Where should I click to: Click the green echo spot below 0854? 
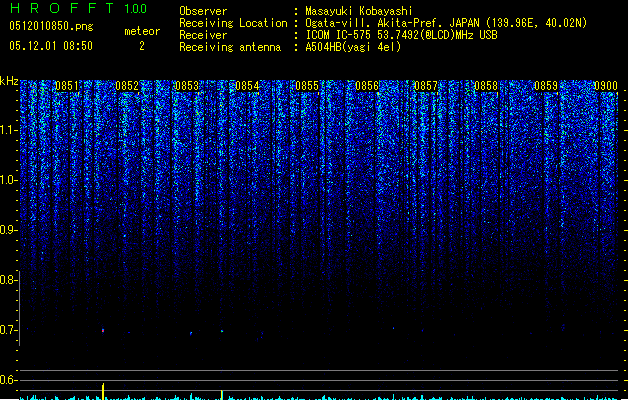222,331
